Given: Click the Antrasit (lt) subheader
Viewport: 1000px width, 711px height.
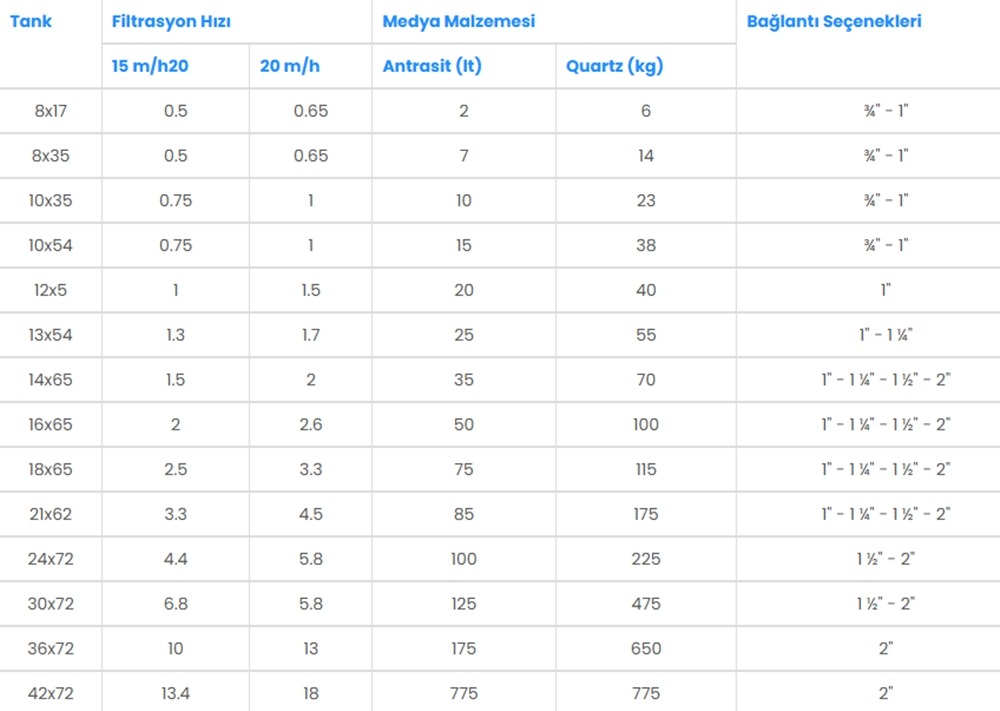Looking at the screenshot, I should (432, 67).
